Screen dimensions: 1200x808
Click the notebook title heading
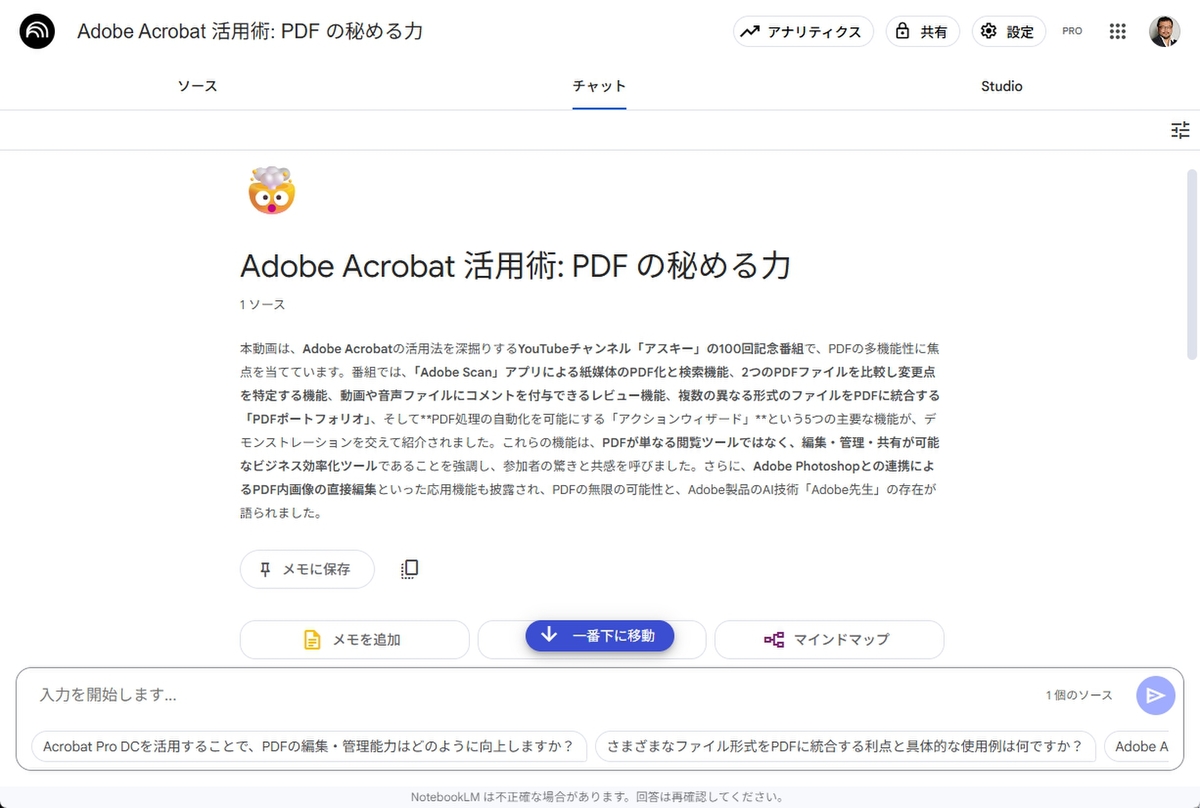click(x=515, y=265)
